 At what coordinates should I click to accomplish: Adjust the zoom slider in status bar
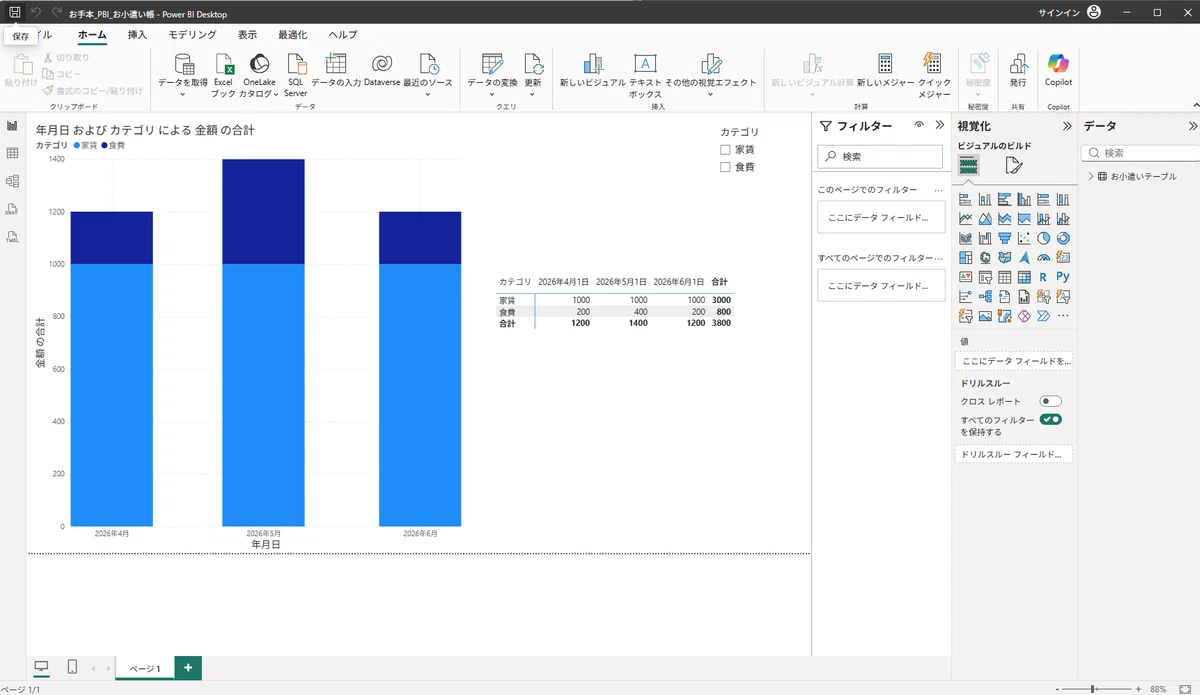coord(1093,689)
